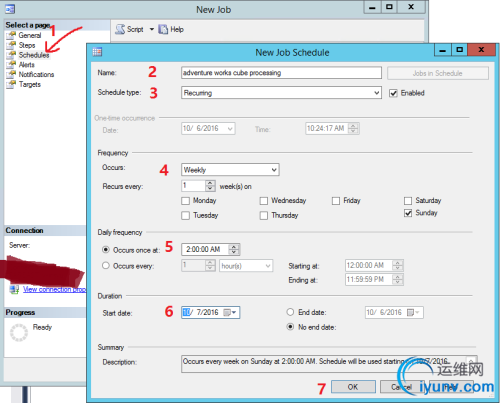Adjust the Starting at time stepper
The height and width of the screenshot is (403, 500).
coord(397,265)
